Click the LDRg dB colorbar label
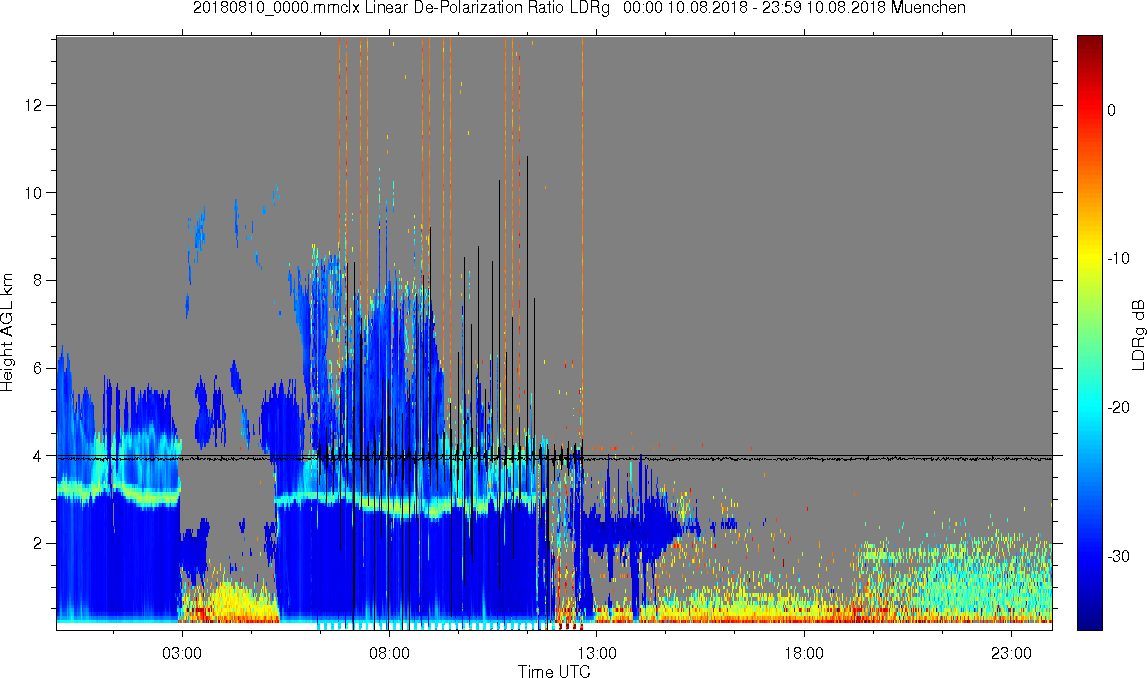This screenshot has height=678, width=1147. point(1137,334)
